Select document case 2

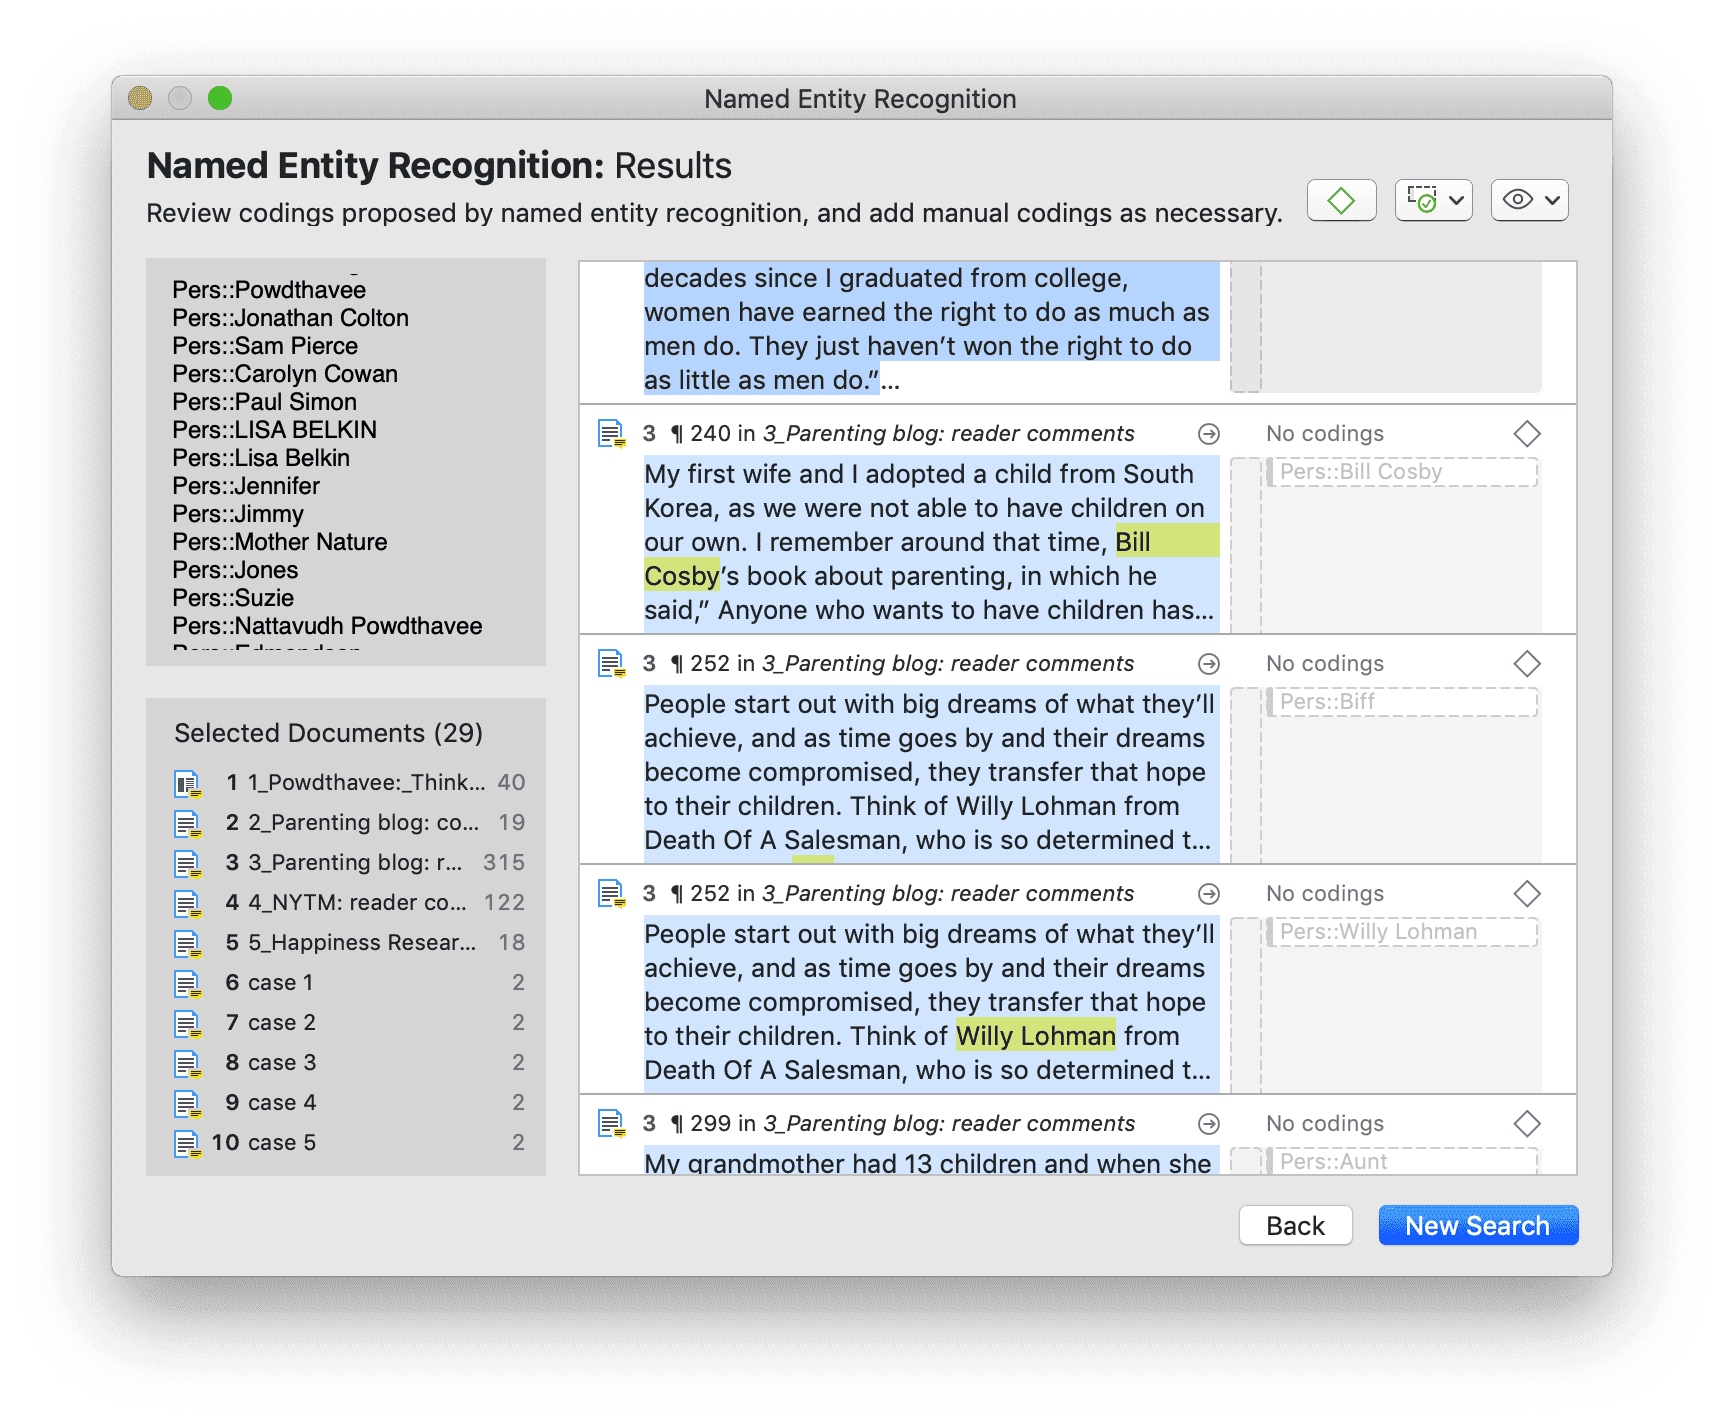tap(349, 1023)
